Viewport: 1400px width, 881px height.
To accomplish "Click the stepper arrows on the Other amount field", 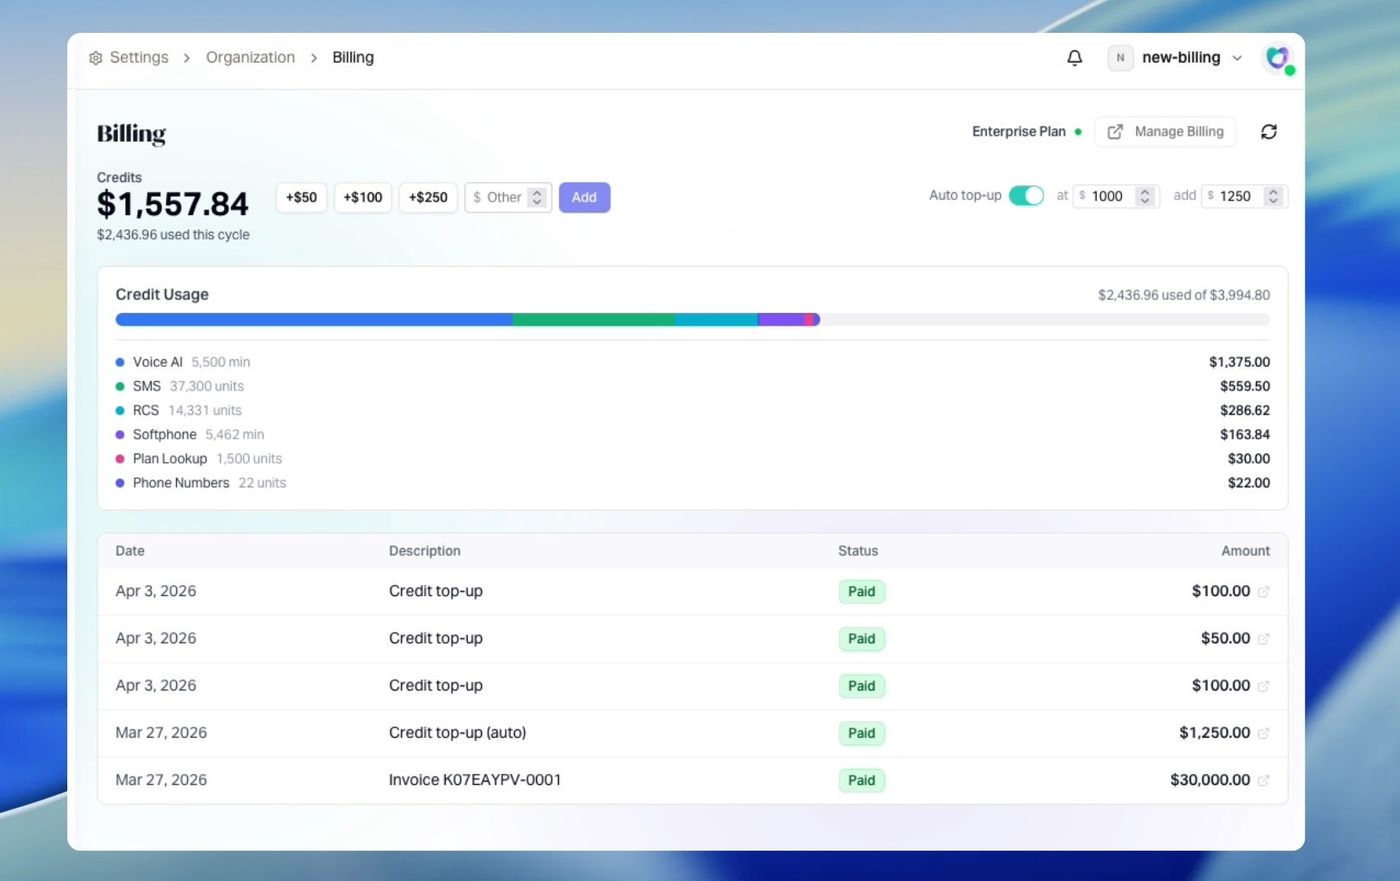I will click(x=537, y=197).
